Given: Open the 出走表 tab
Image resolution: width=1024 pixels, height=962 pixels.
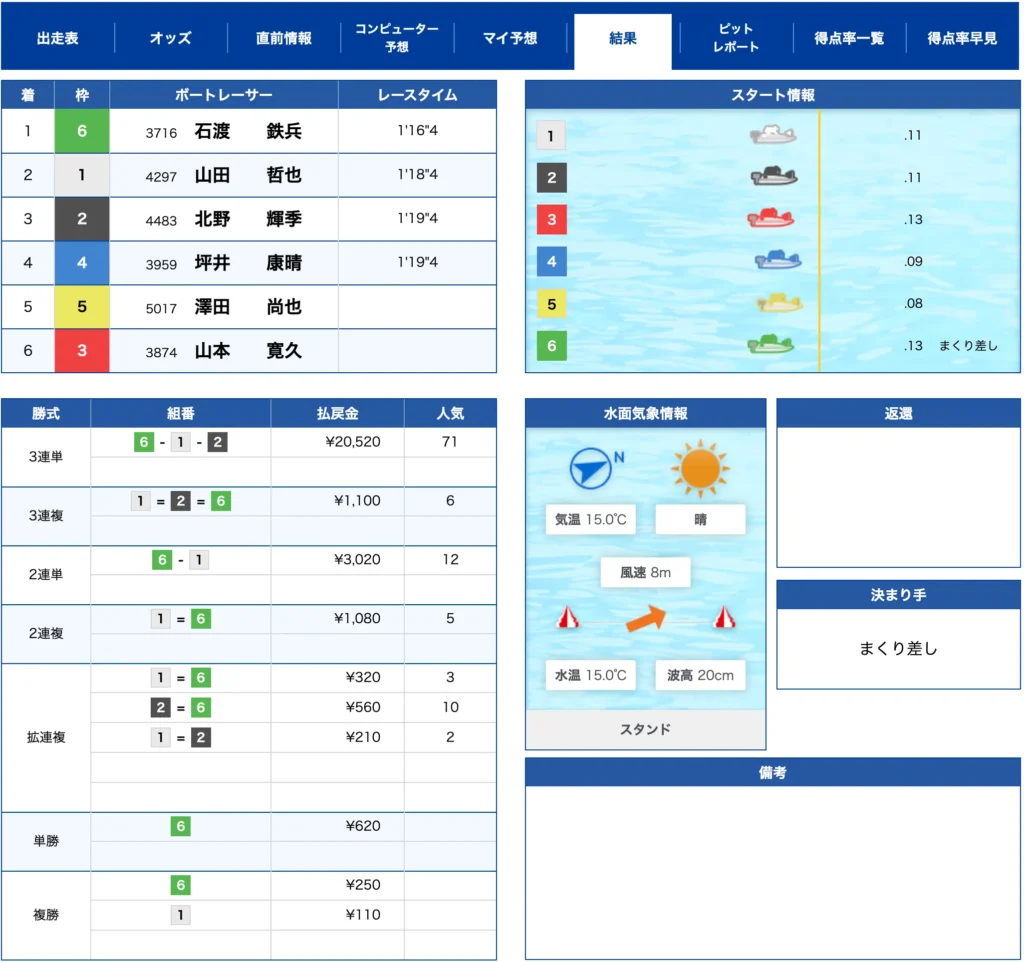Looking at the screenshot, I should [x=58, y=38].
